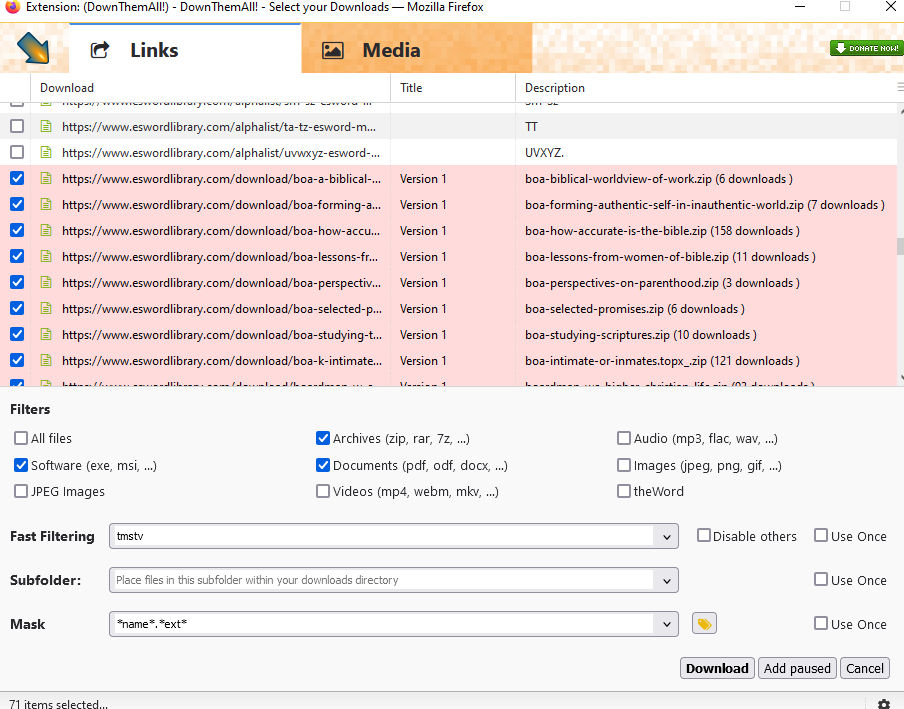This screenshot has height=709, width=904.
Task: Click file icon for boa-studying-t link
Action: 46,334
